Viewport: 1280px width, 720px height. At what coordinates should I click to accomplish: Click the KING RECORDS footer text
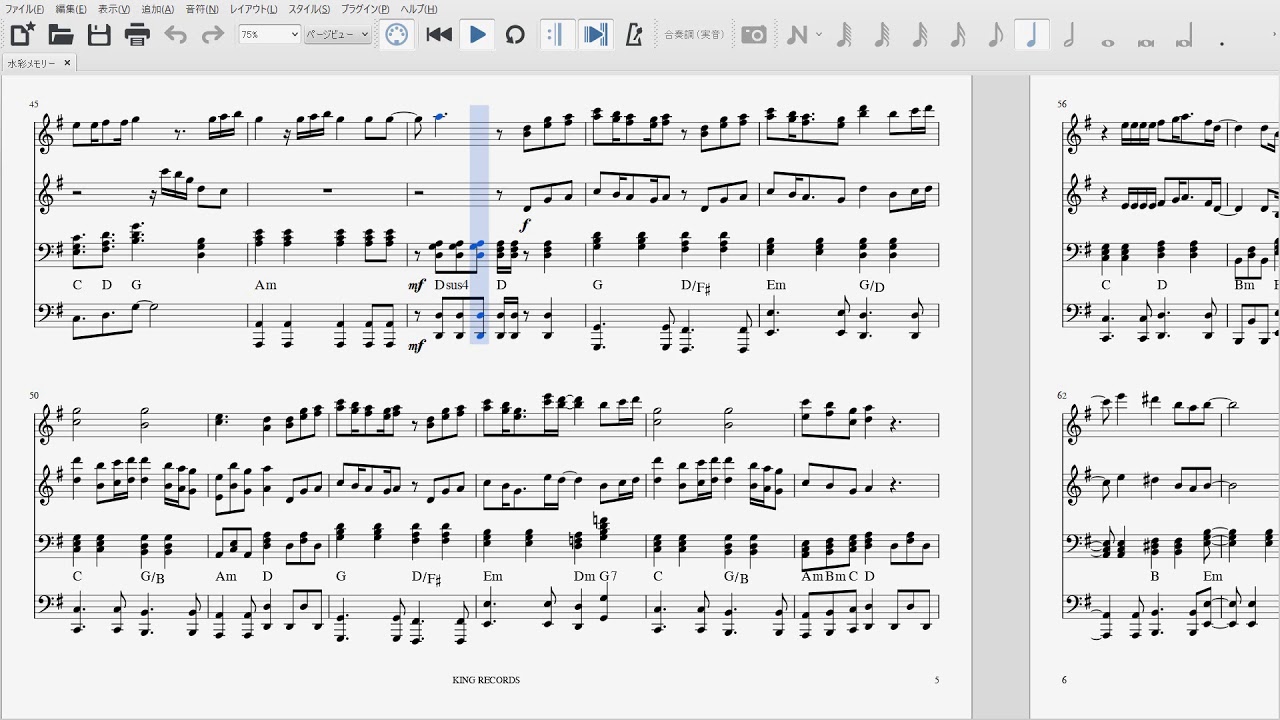(x=486, y=680)
